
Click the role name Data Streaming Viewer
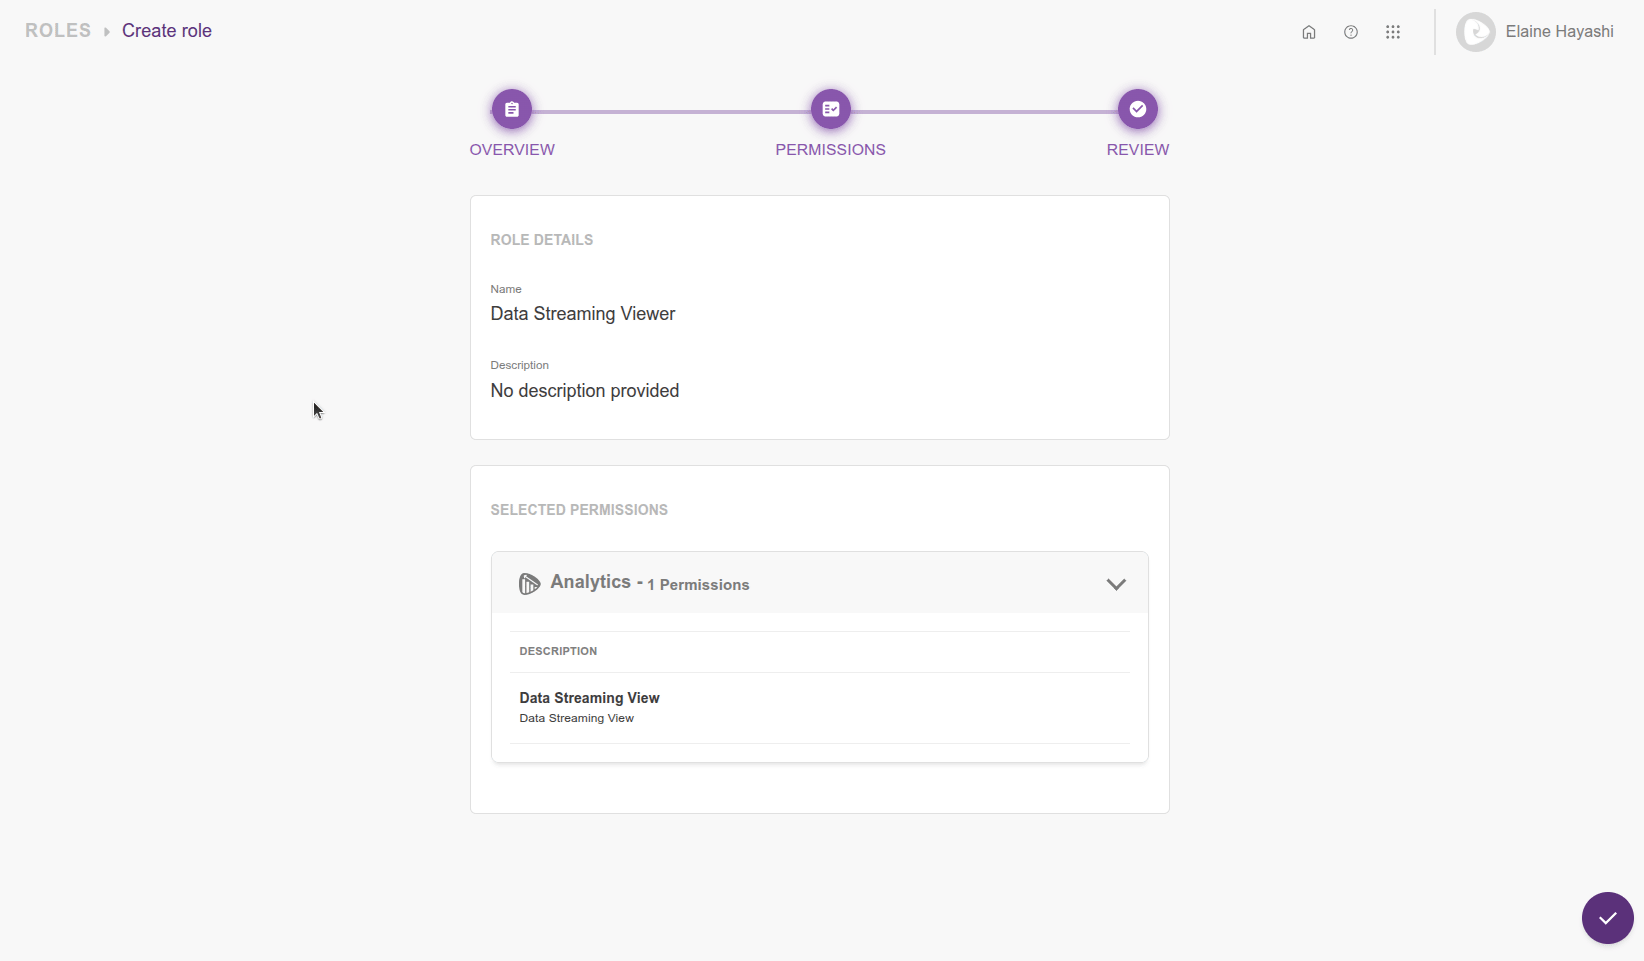point(582,313)
